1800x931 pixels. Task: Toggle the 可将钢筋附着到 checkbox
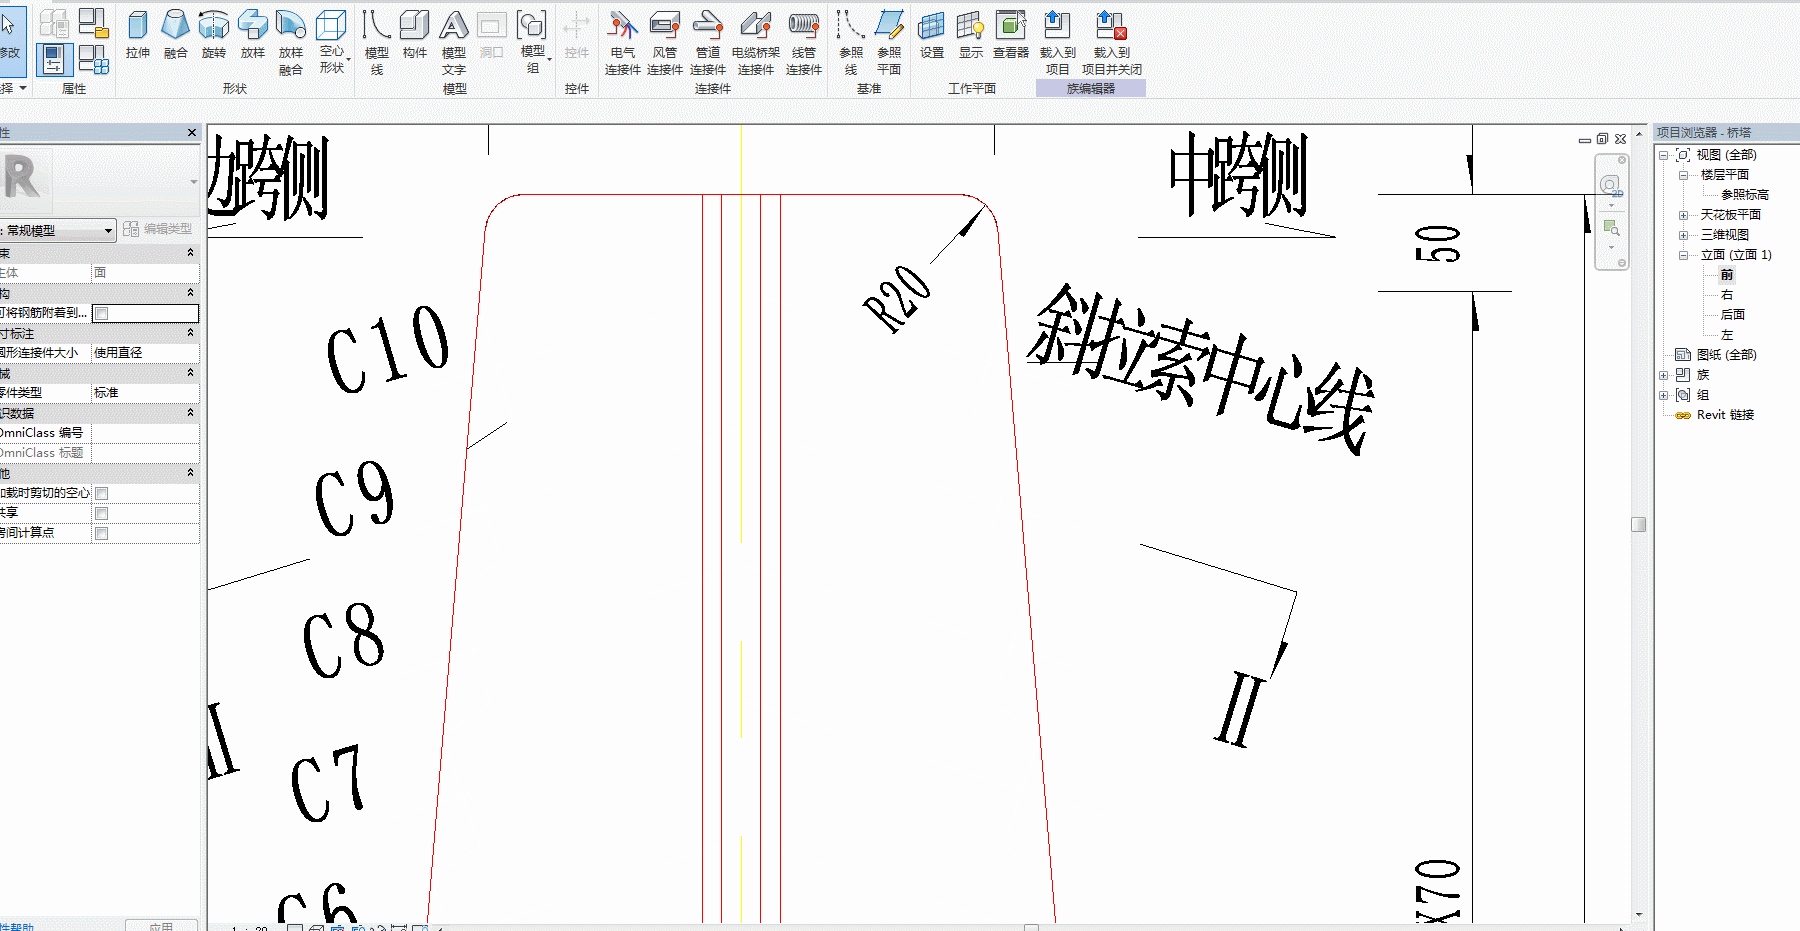coord(101,313)
